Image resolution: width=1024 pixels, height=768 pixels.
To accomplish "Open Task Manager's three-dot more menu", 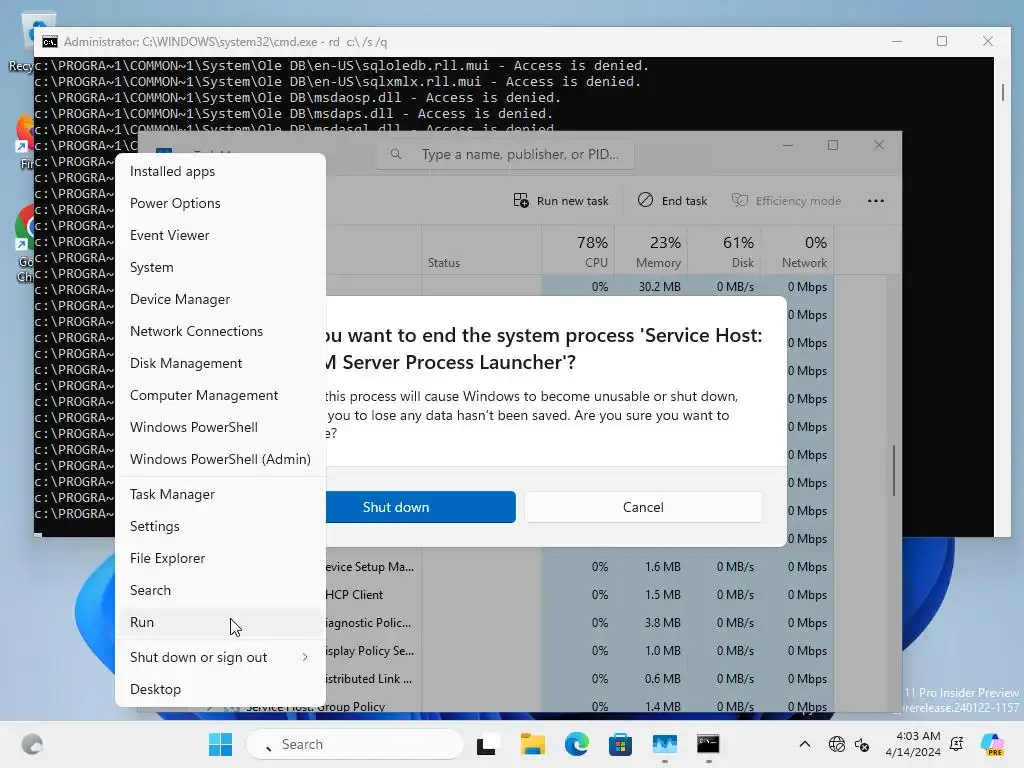I will coord(876,200).
